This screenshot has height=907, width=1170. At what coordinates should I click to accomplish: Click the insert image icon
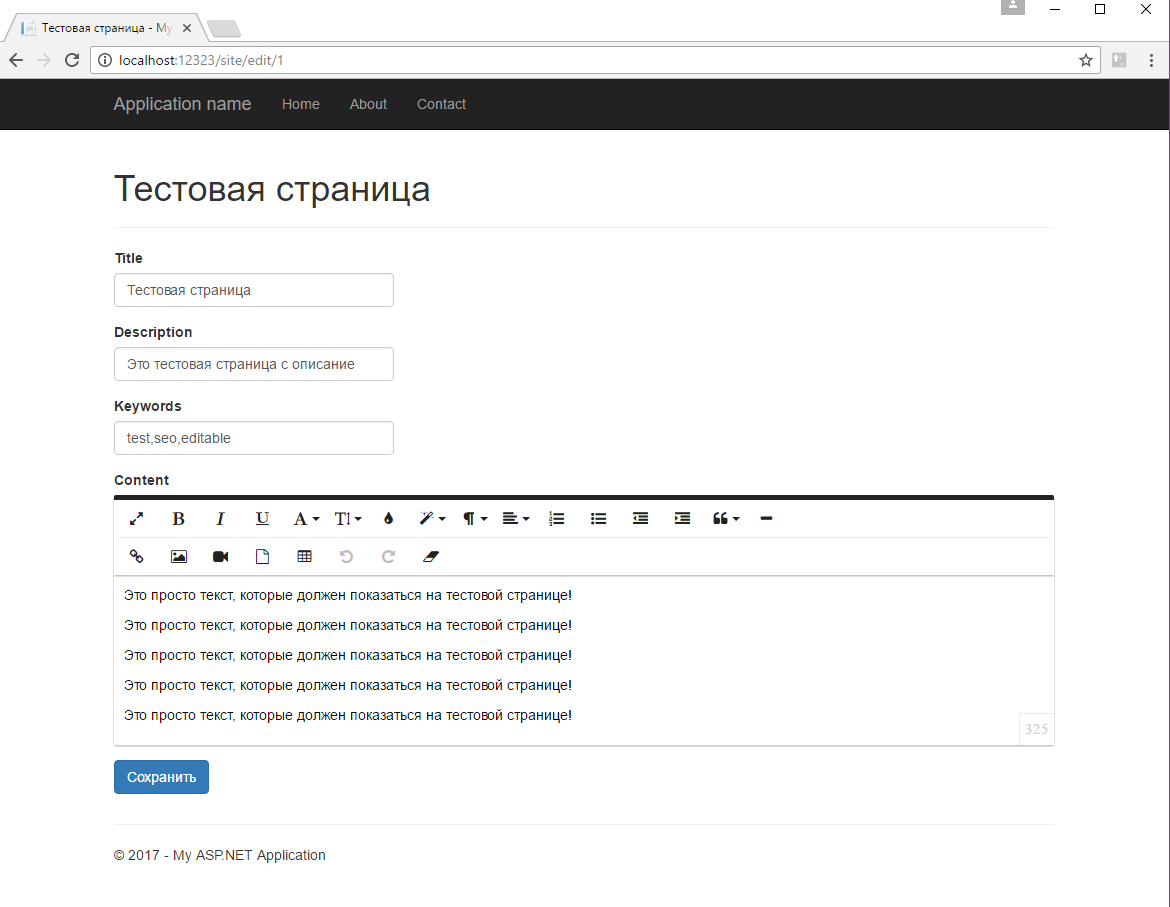tap(178, 556)
